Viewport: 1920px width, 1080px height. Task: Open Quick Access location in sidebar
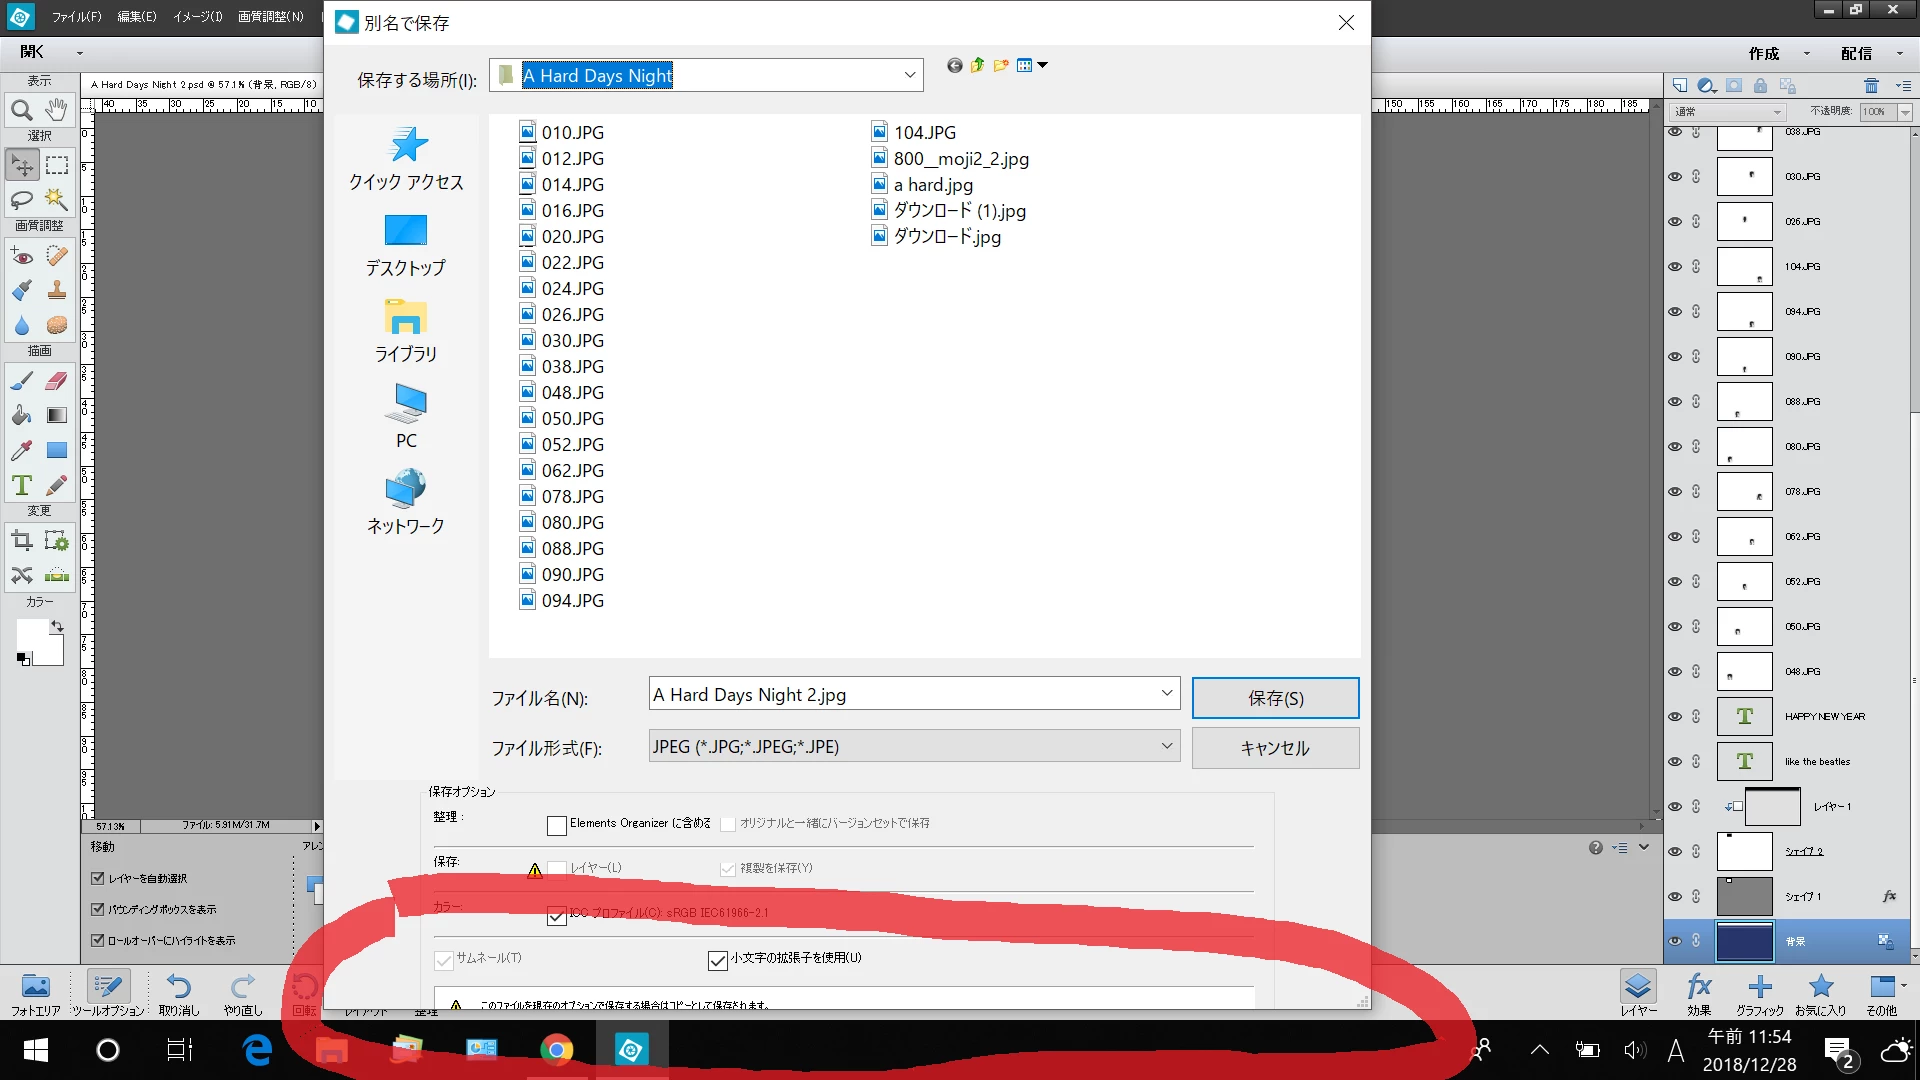(406, 159)
